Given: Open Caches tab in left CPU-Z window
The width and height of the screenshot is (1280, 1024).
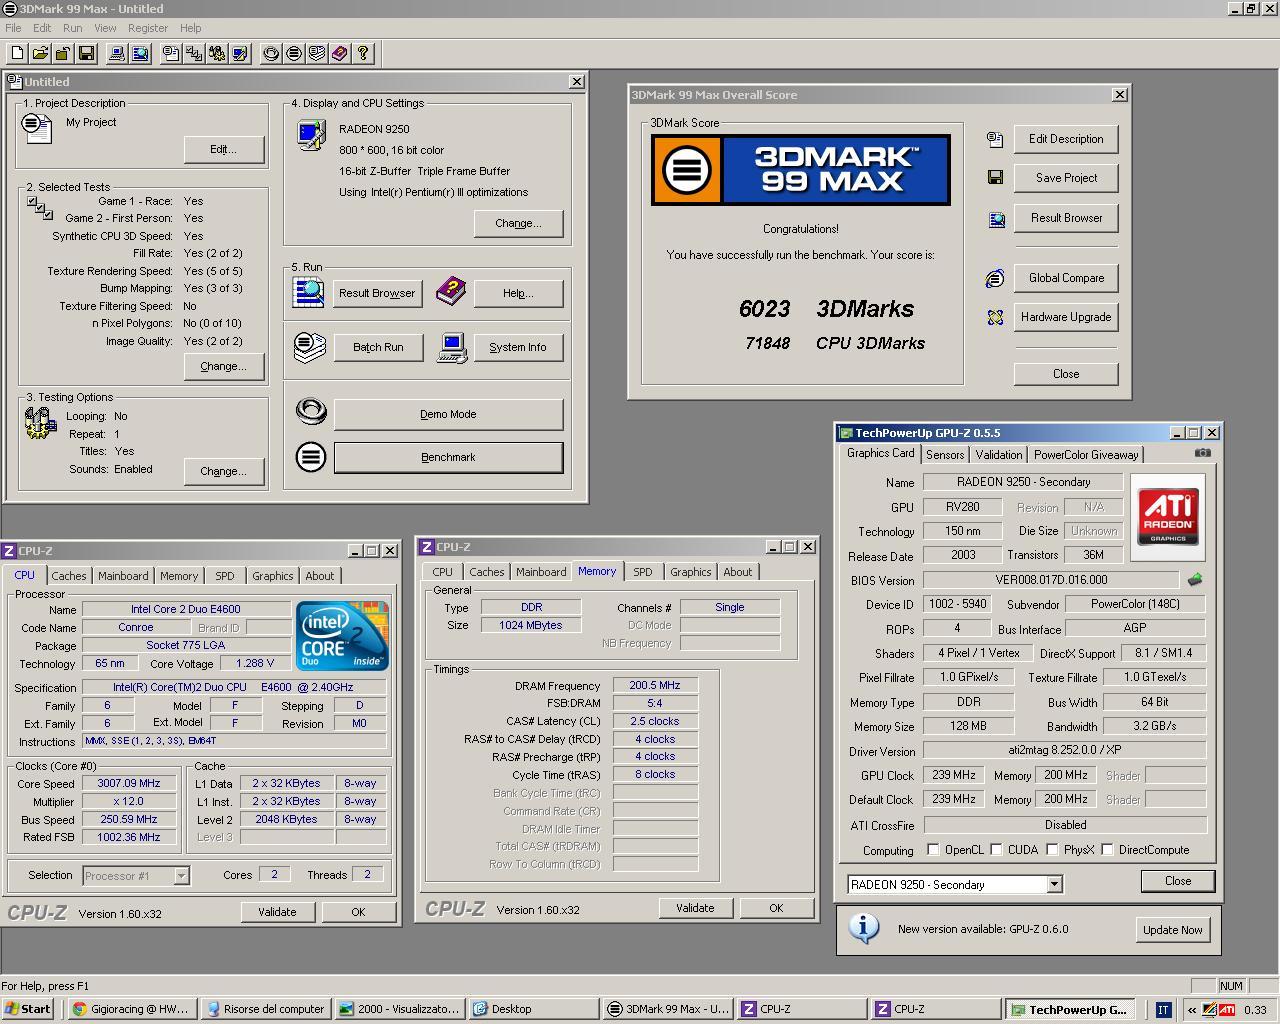Looking at the screenshot, I should click(69, 576).
